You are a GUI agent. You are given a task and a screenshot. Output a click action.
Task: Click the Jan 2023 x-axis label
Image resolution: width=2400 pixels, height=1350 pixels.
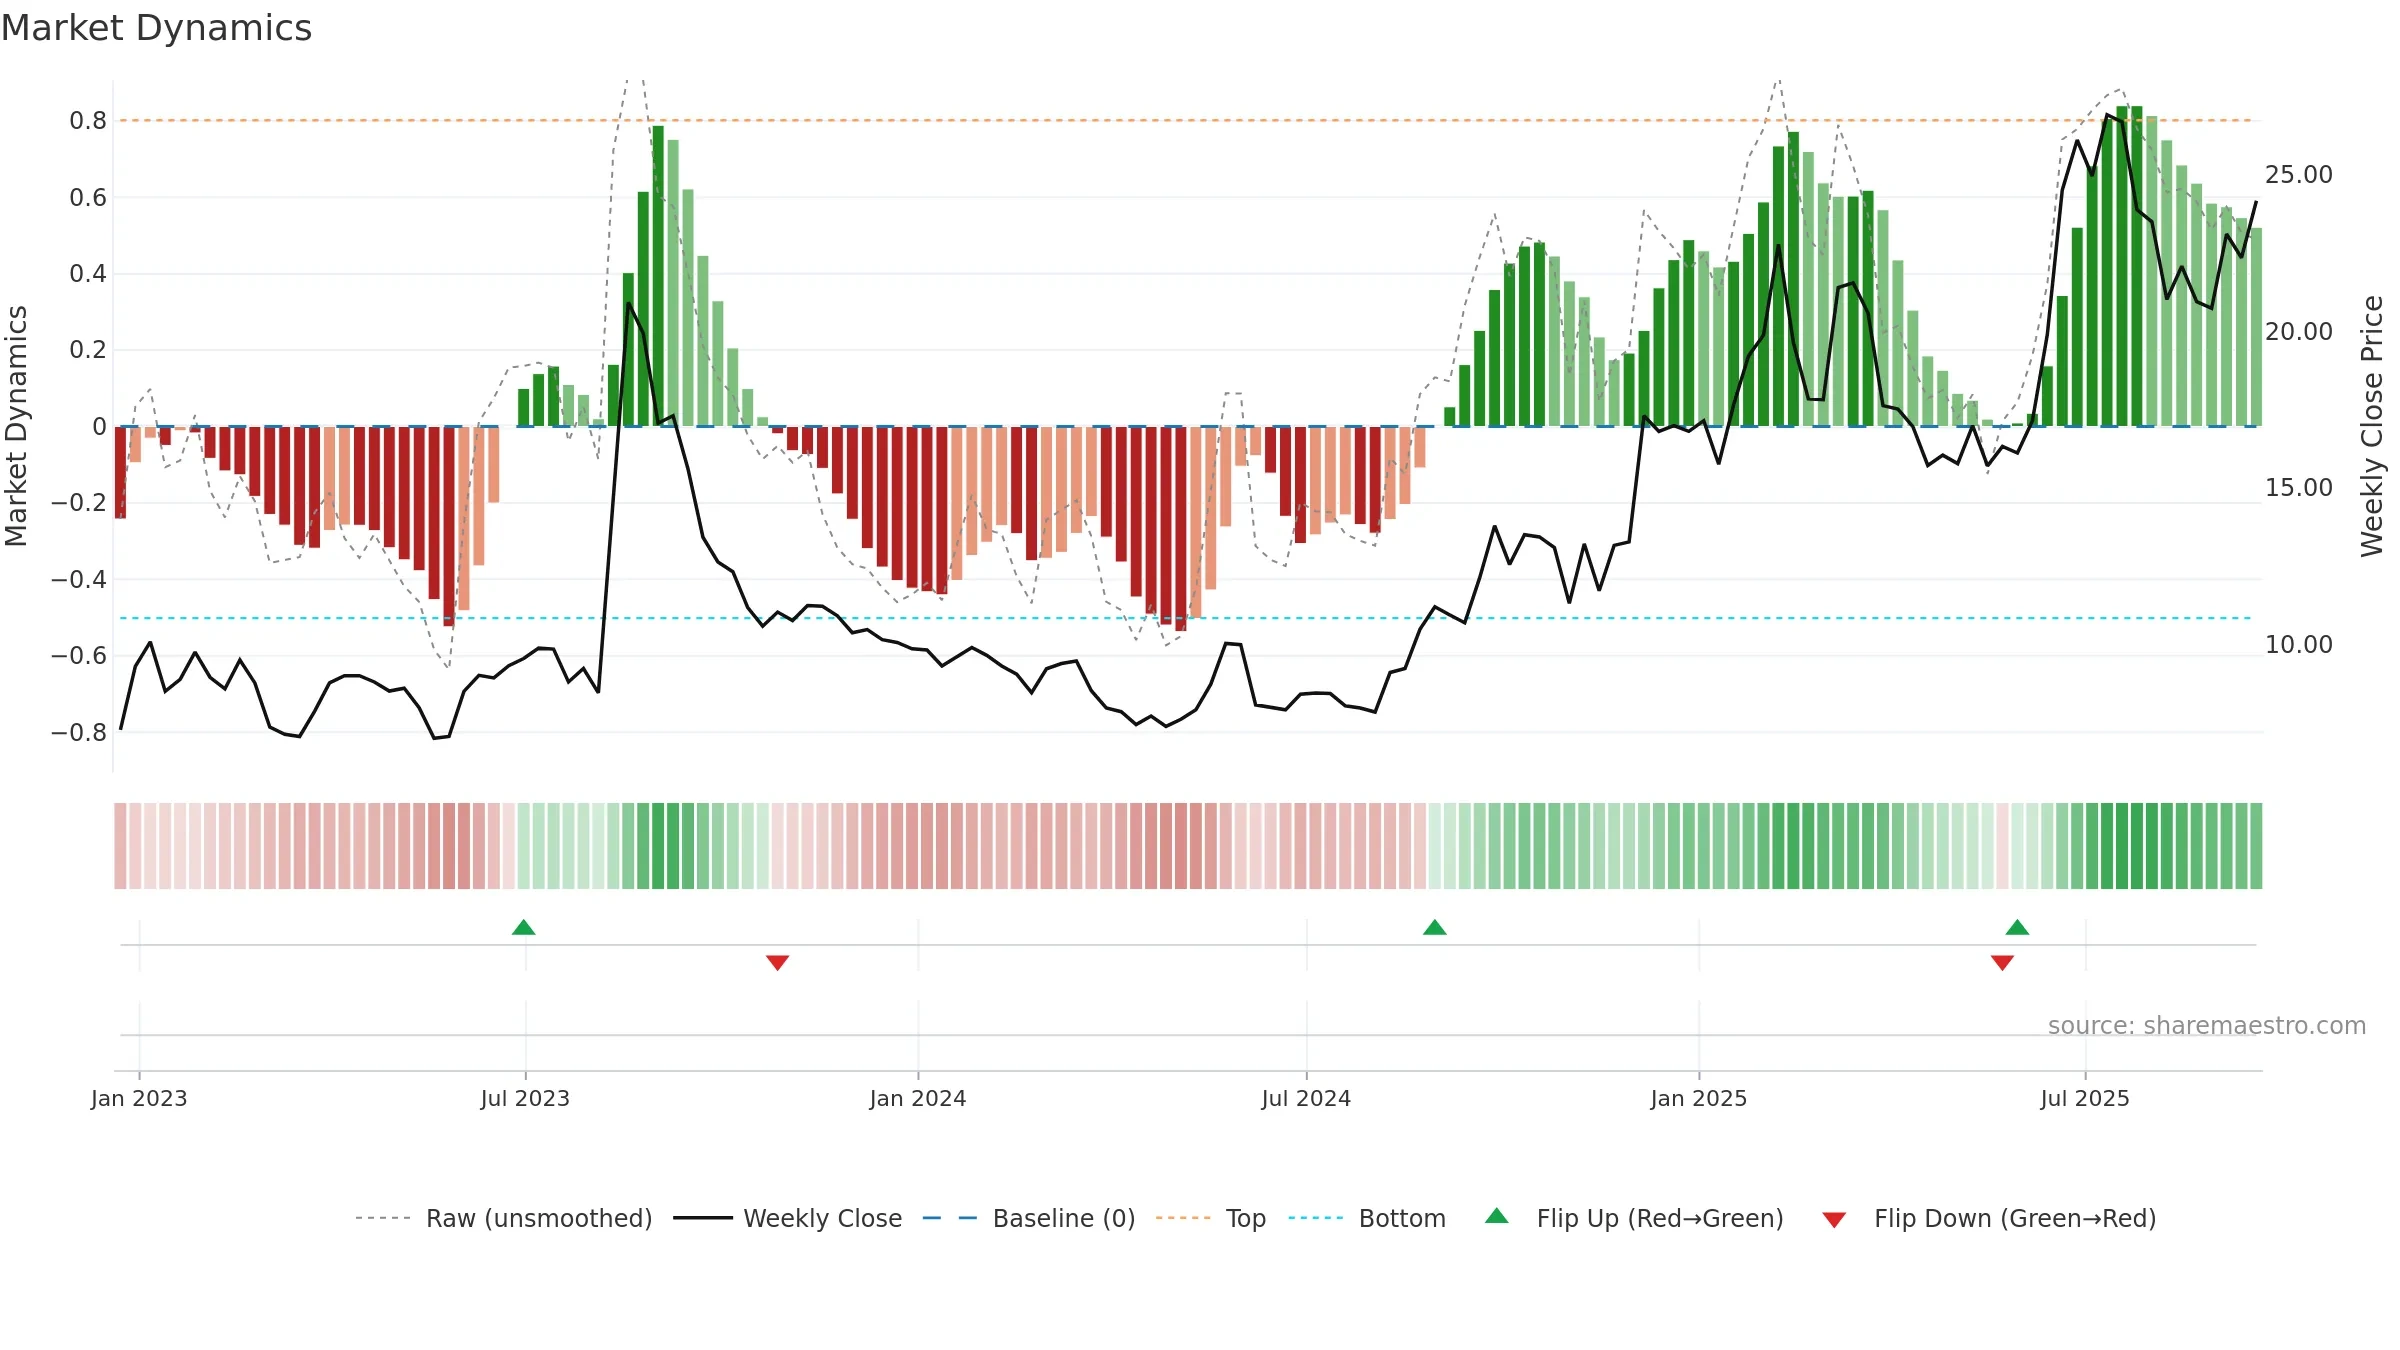139,1098
